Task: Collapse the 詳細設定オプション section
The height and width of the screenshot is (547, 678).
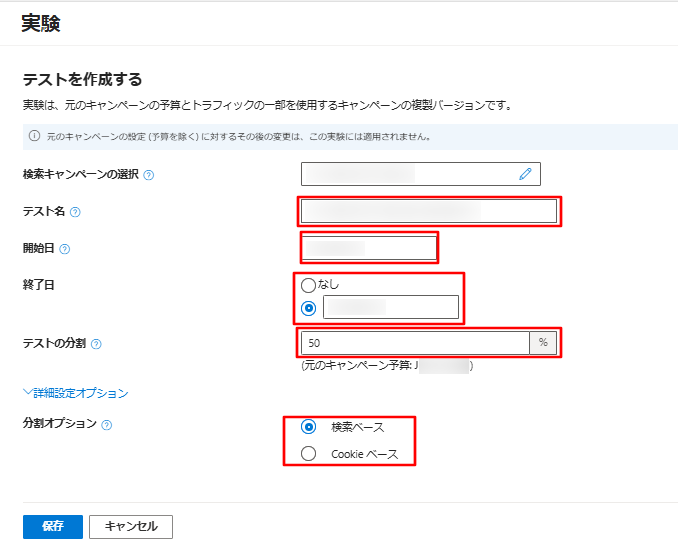Action: point(75,393)
